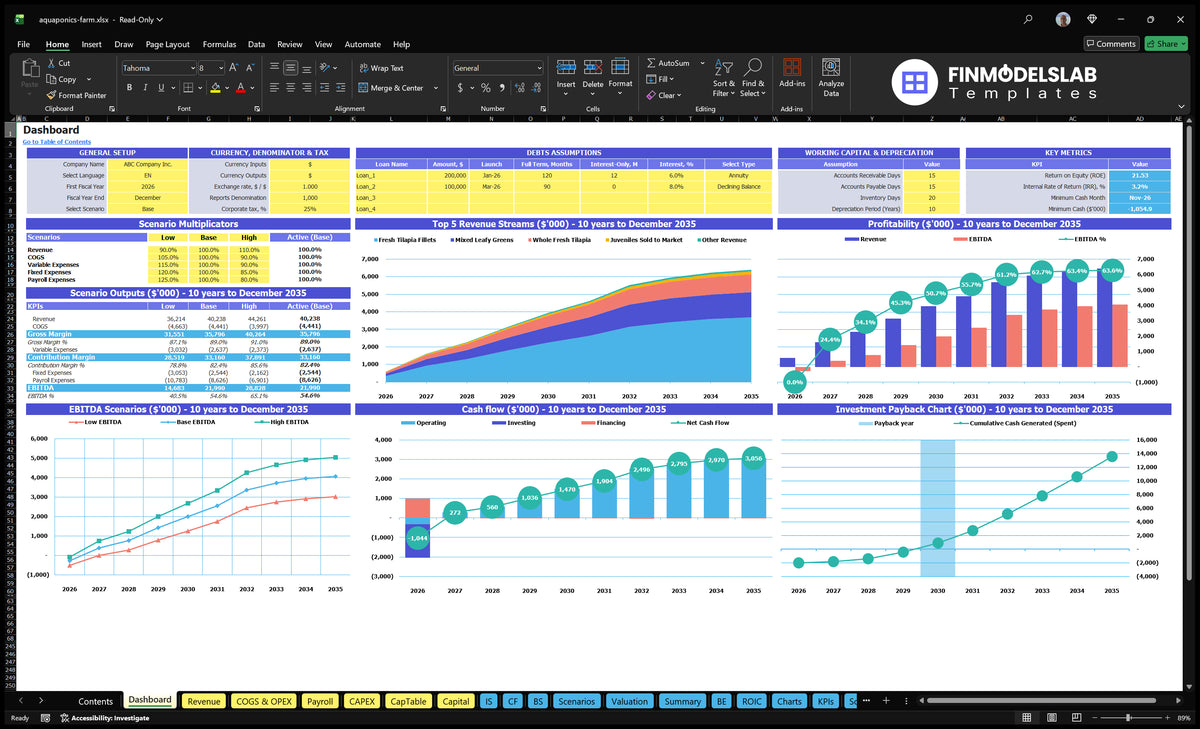Image resolution: width=1200 pixels, height=729 pixels.
Task: Click Accessibility: Investigate in status bar
Action: [x=104, y=718]
